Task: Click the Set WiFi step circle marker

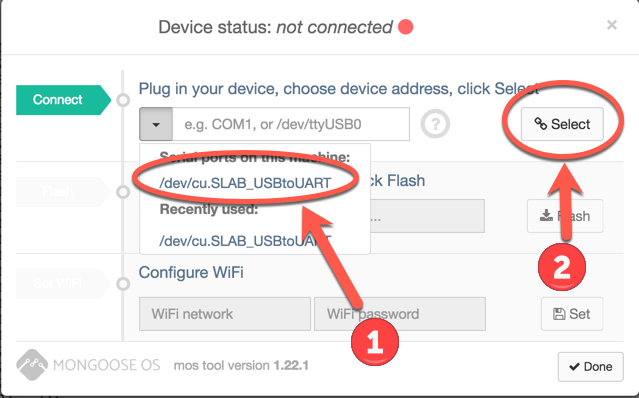Action: 123,284
